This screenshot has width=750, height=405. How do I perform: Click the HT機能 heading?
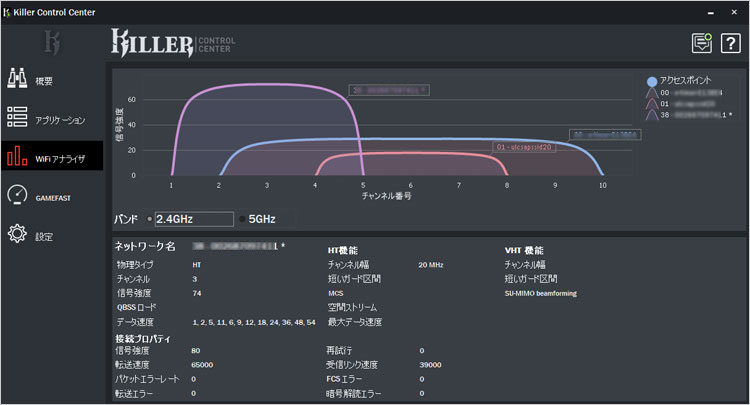click(342, 251)
